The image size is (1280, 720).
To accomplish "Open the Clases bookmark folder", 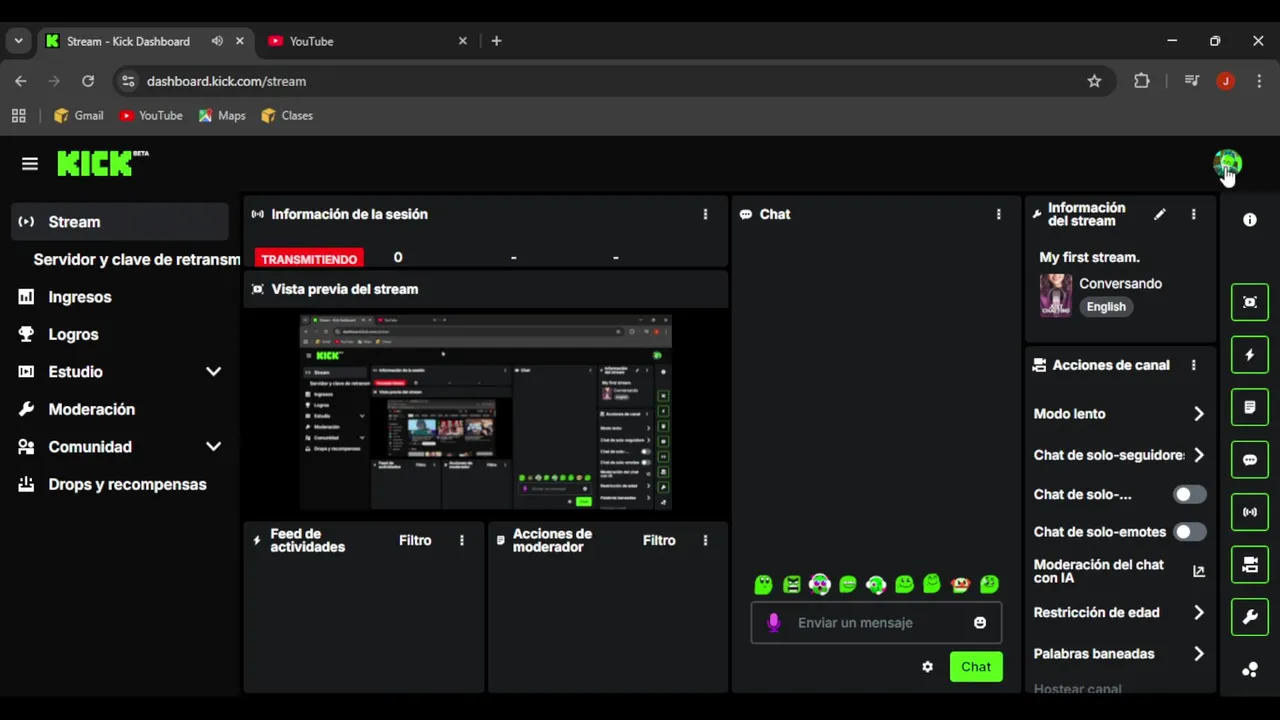I will 287,115.
